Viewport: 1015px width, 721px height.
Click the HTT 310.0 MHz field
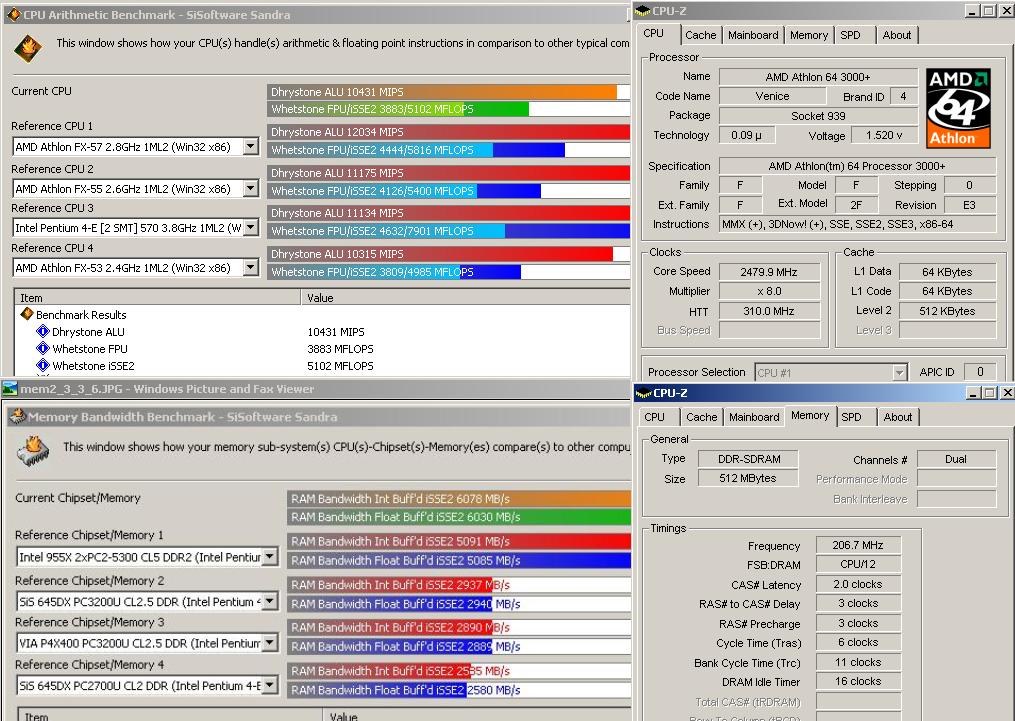tap(769, 311)
